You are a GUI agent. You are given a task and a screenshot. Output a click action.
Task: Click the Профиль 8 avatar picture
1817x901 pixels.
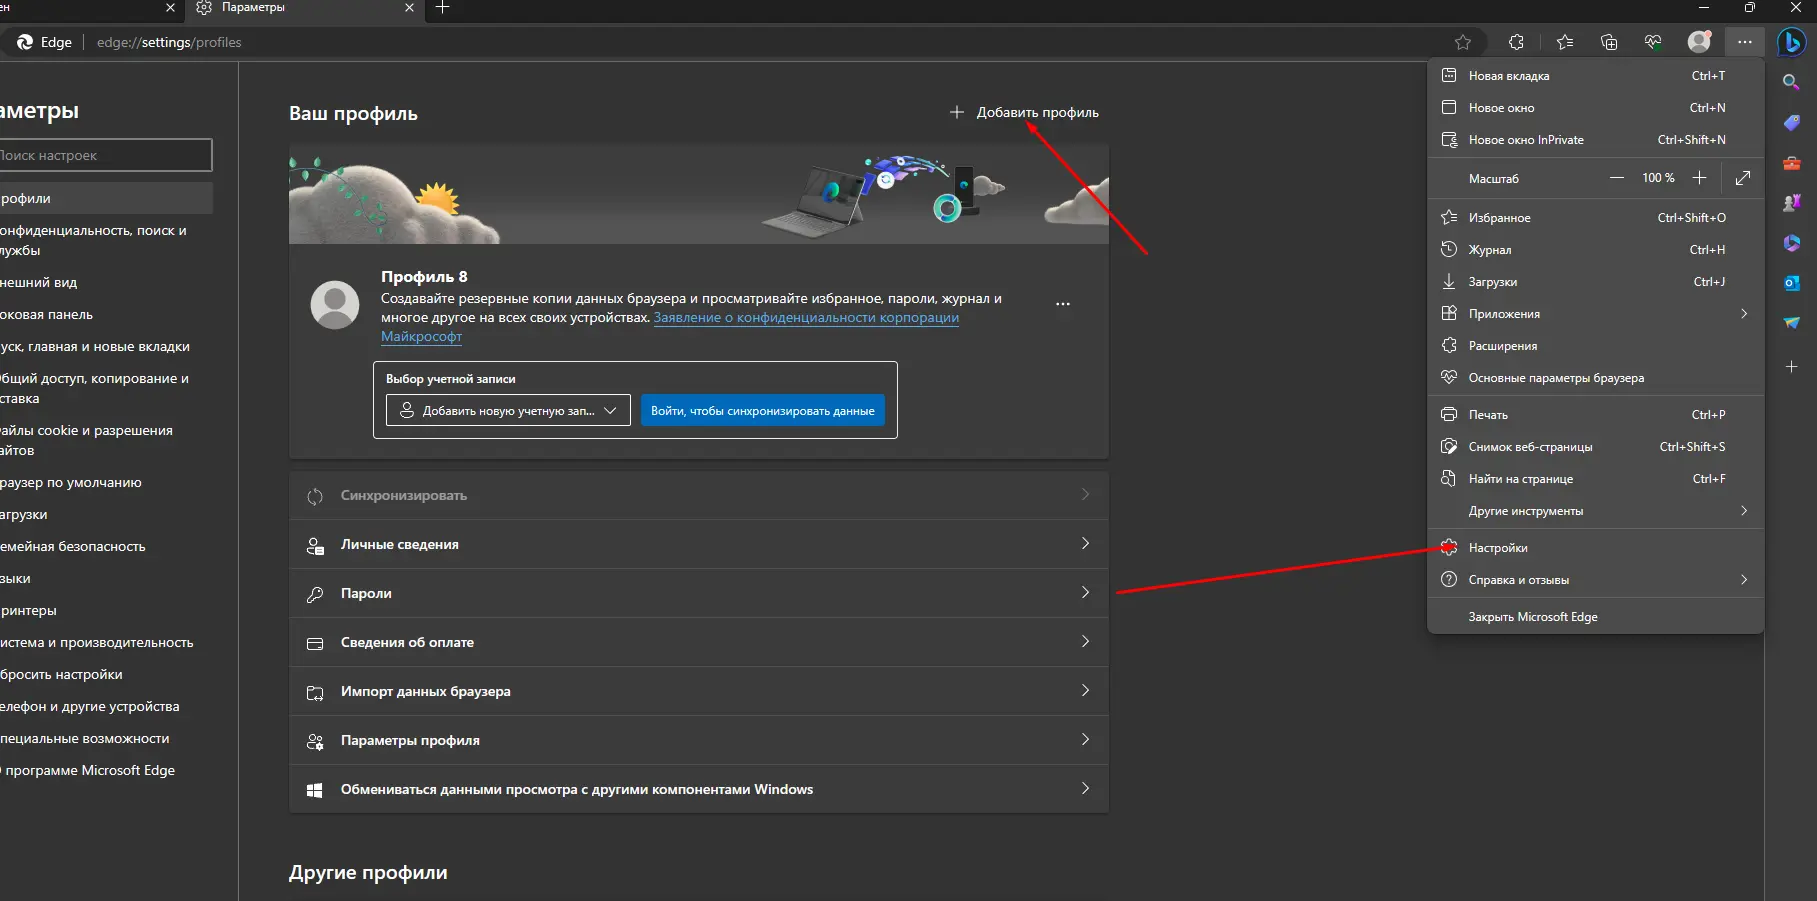click(335, 305)
